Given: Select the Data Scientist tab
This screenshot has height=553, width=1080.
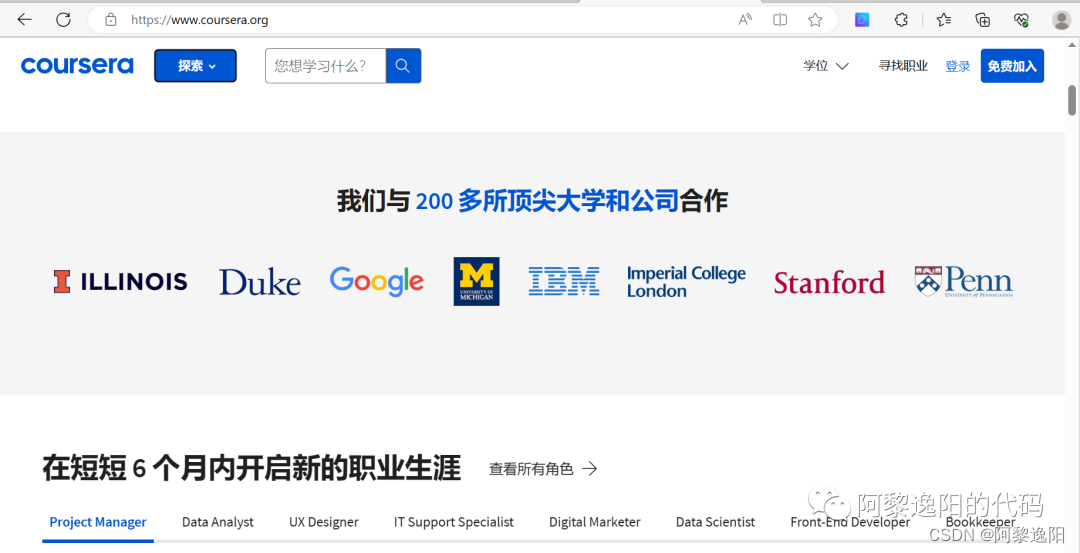Looking at the screenshot, I should 715,522.
